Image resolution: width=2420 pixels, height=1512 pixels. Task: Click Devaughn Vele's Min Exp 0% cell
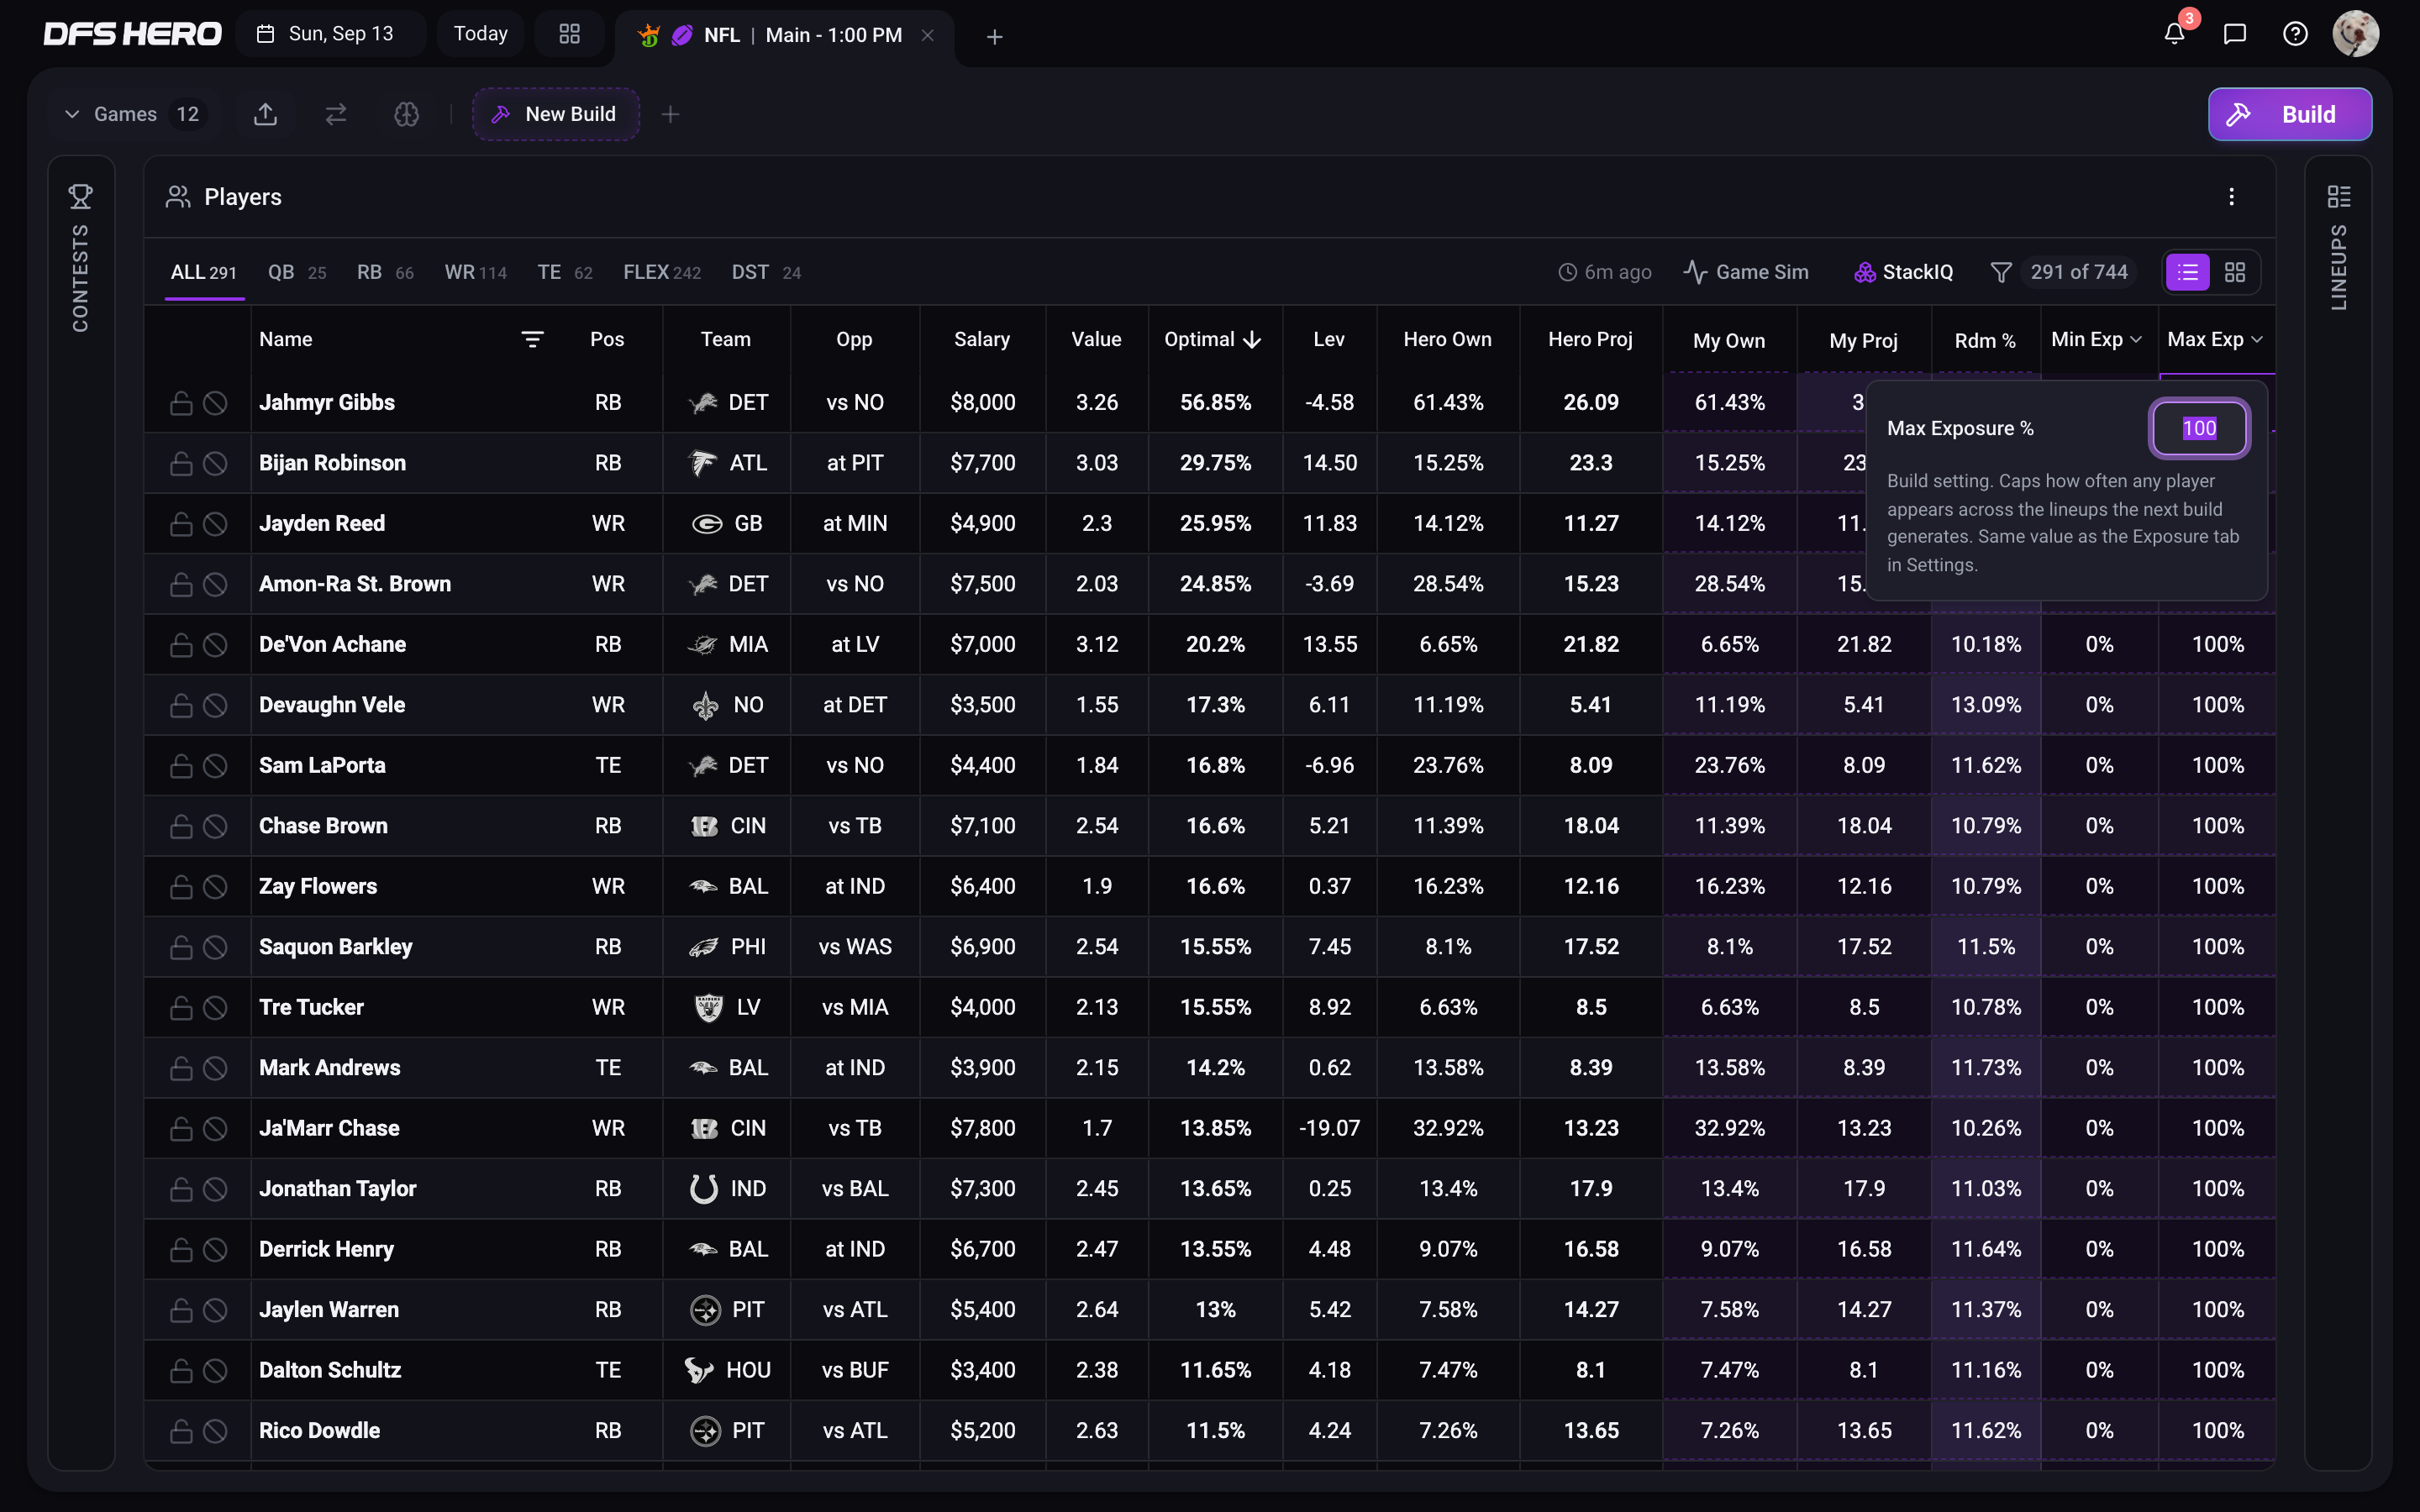click(x=2099, y=705)
